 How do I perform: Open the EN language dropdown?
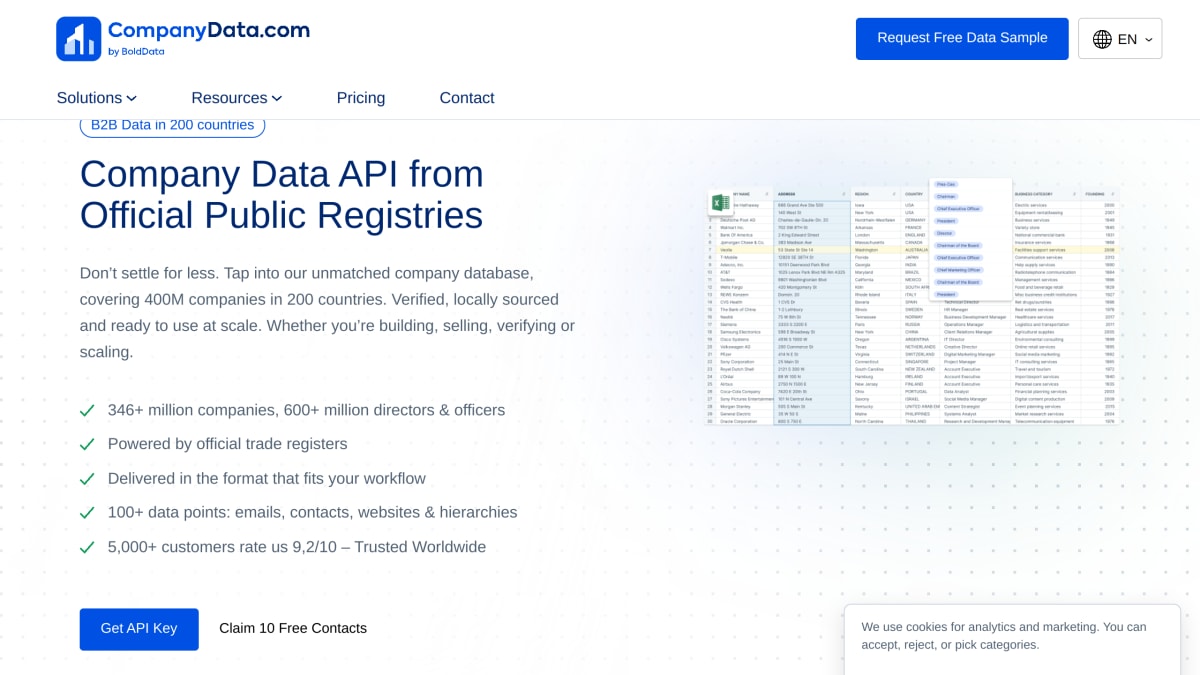[1120, 39]
